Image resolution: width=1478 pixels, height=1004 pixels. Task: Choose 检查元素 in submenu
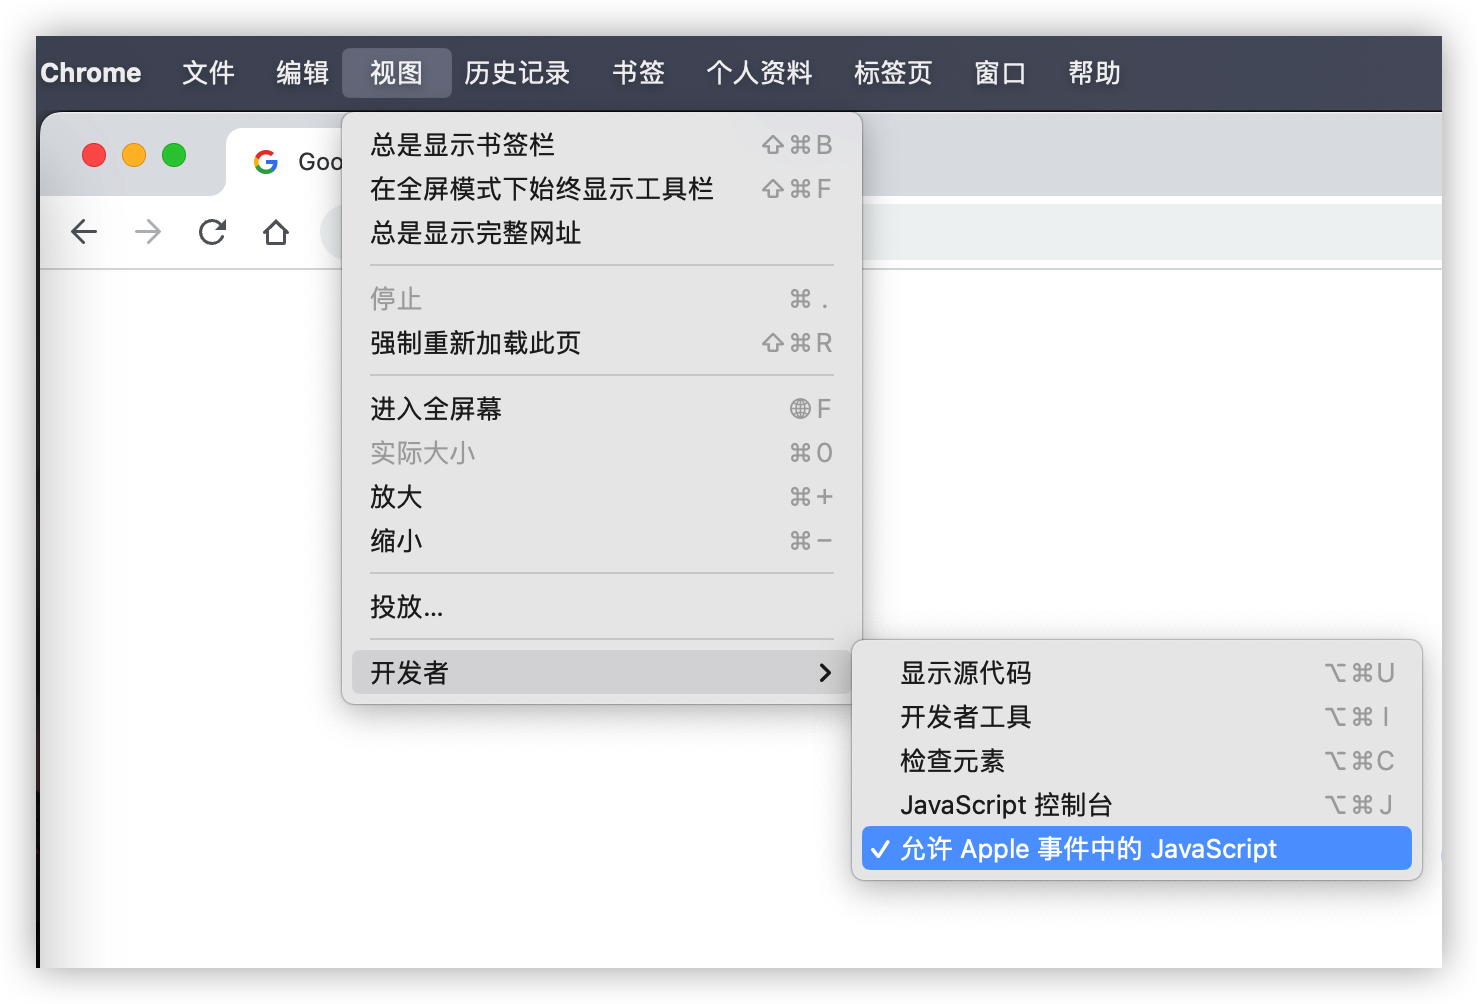click(x=1137, y=761)
